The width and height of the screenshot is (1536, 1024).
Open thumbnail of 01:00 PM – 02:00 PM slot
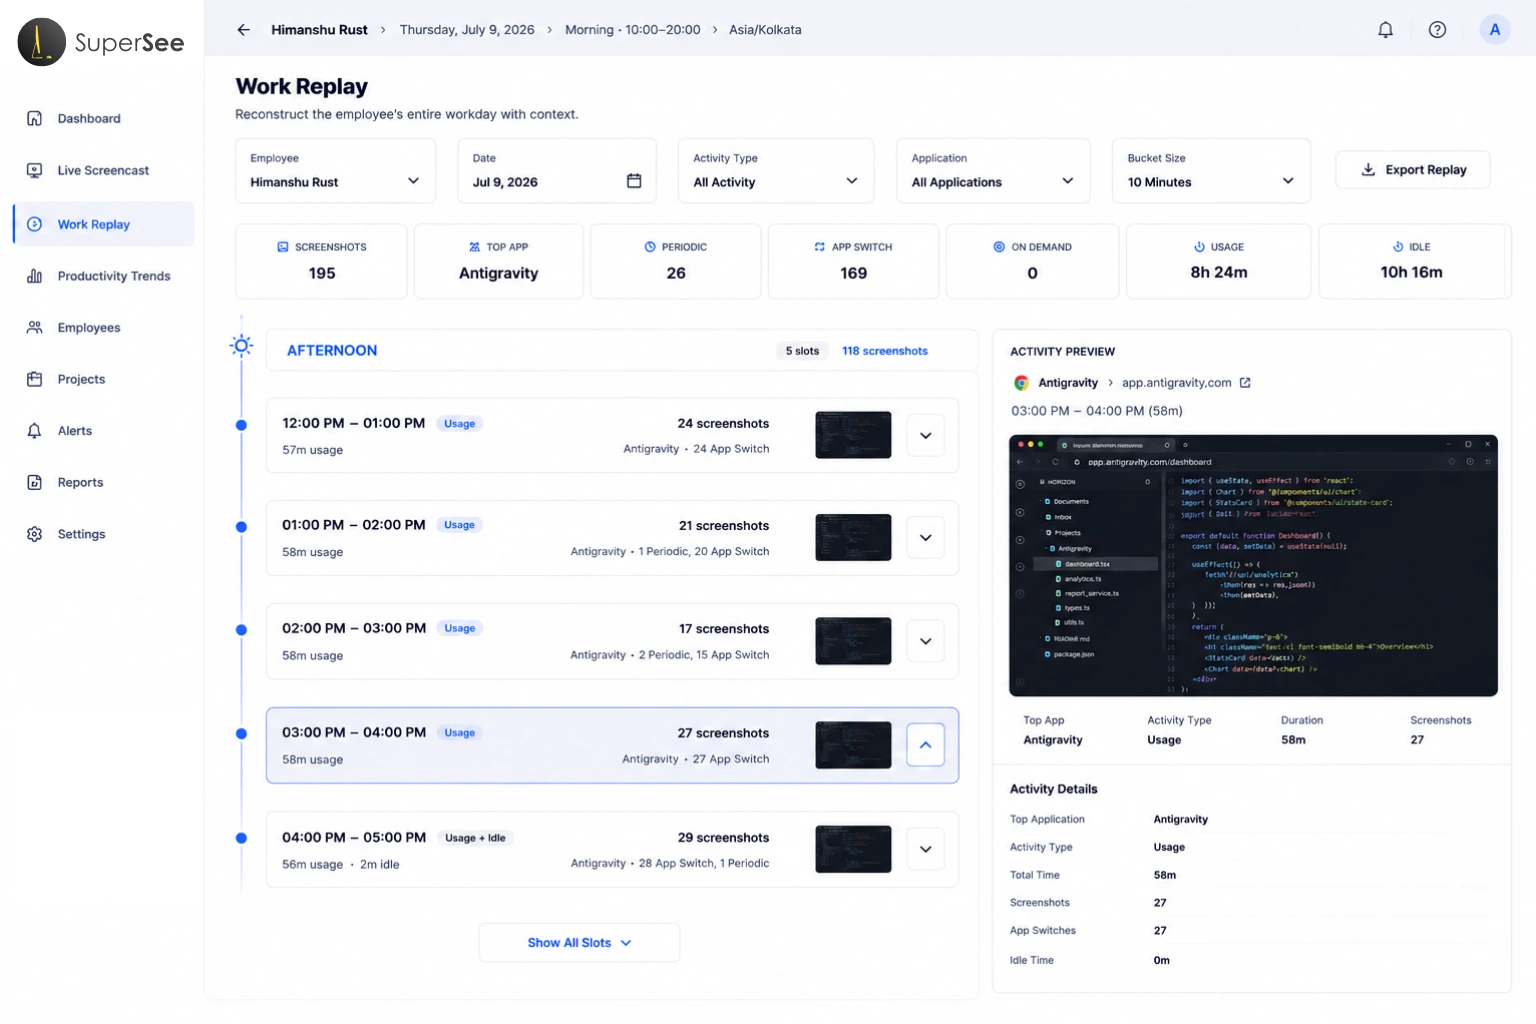pos(853,537)
